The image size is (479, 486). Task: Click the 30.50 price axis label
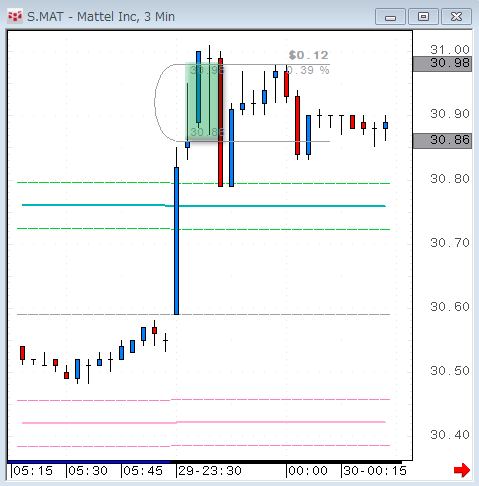pyautogui.click(x=450, y=371)
